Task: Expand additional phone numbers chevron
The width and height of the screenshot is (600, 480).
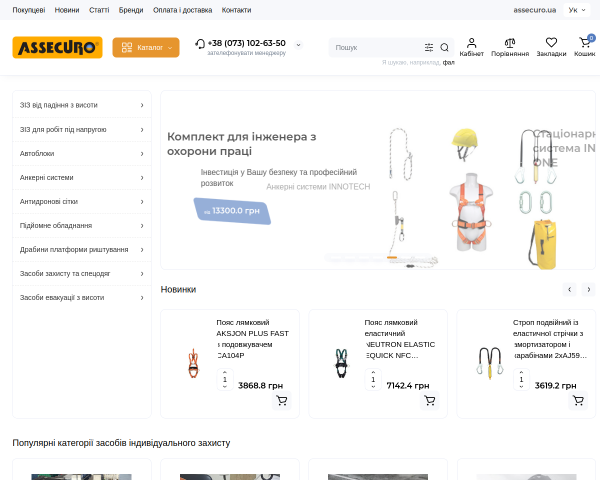Action: click(x=298, y=45)
